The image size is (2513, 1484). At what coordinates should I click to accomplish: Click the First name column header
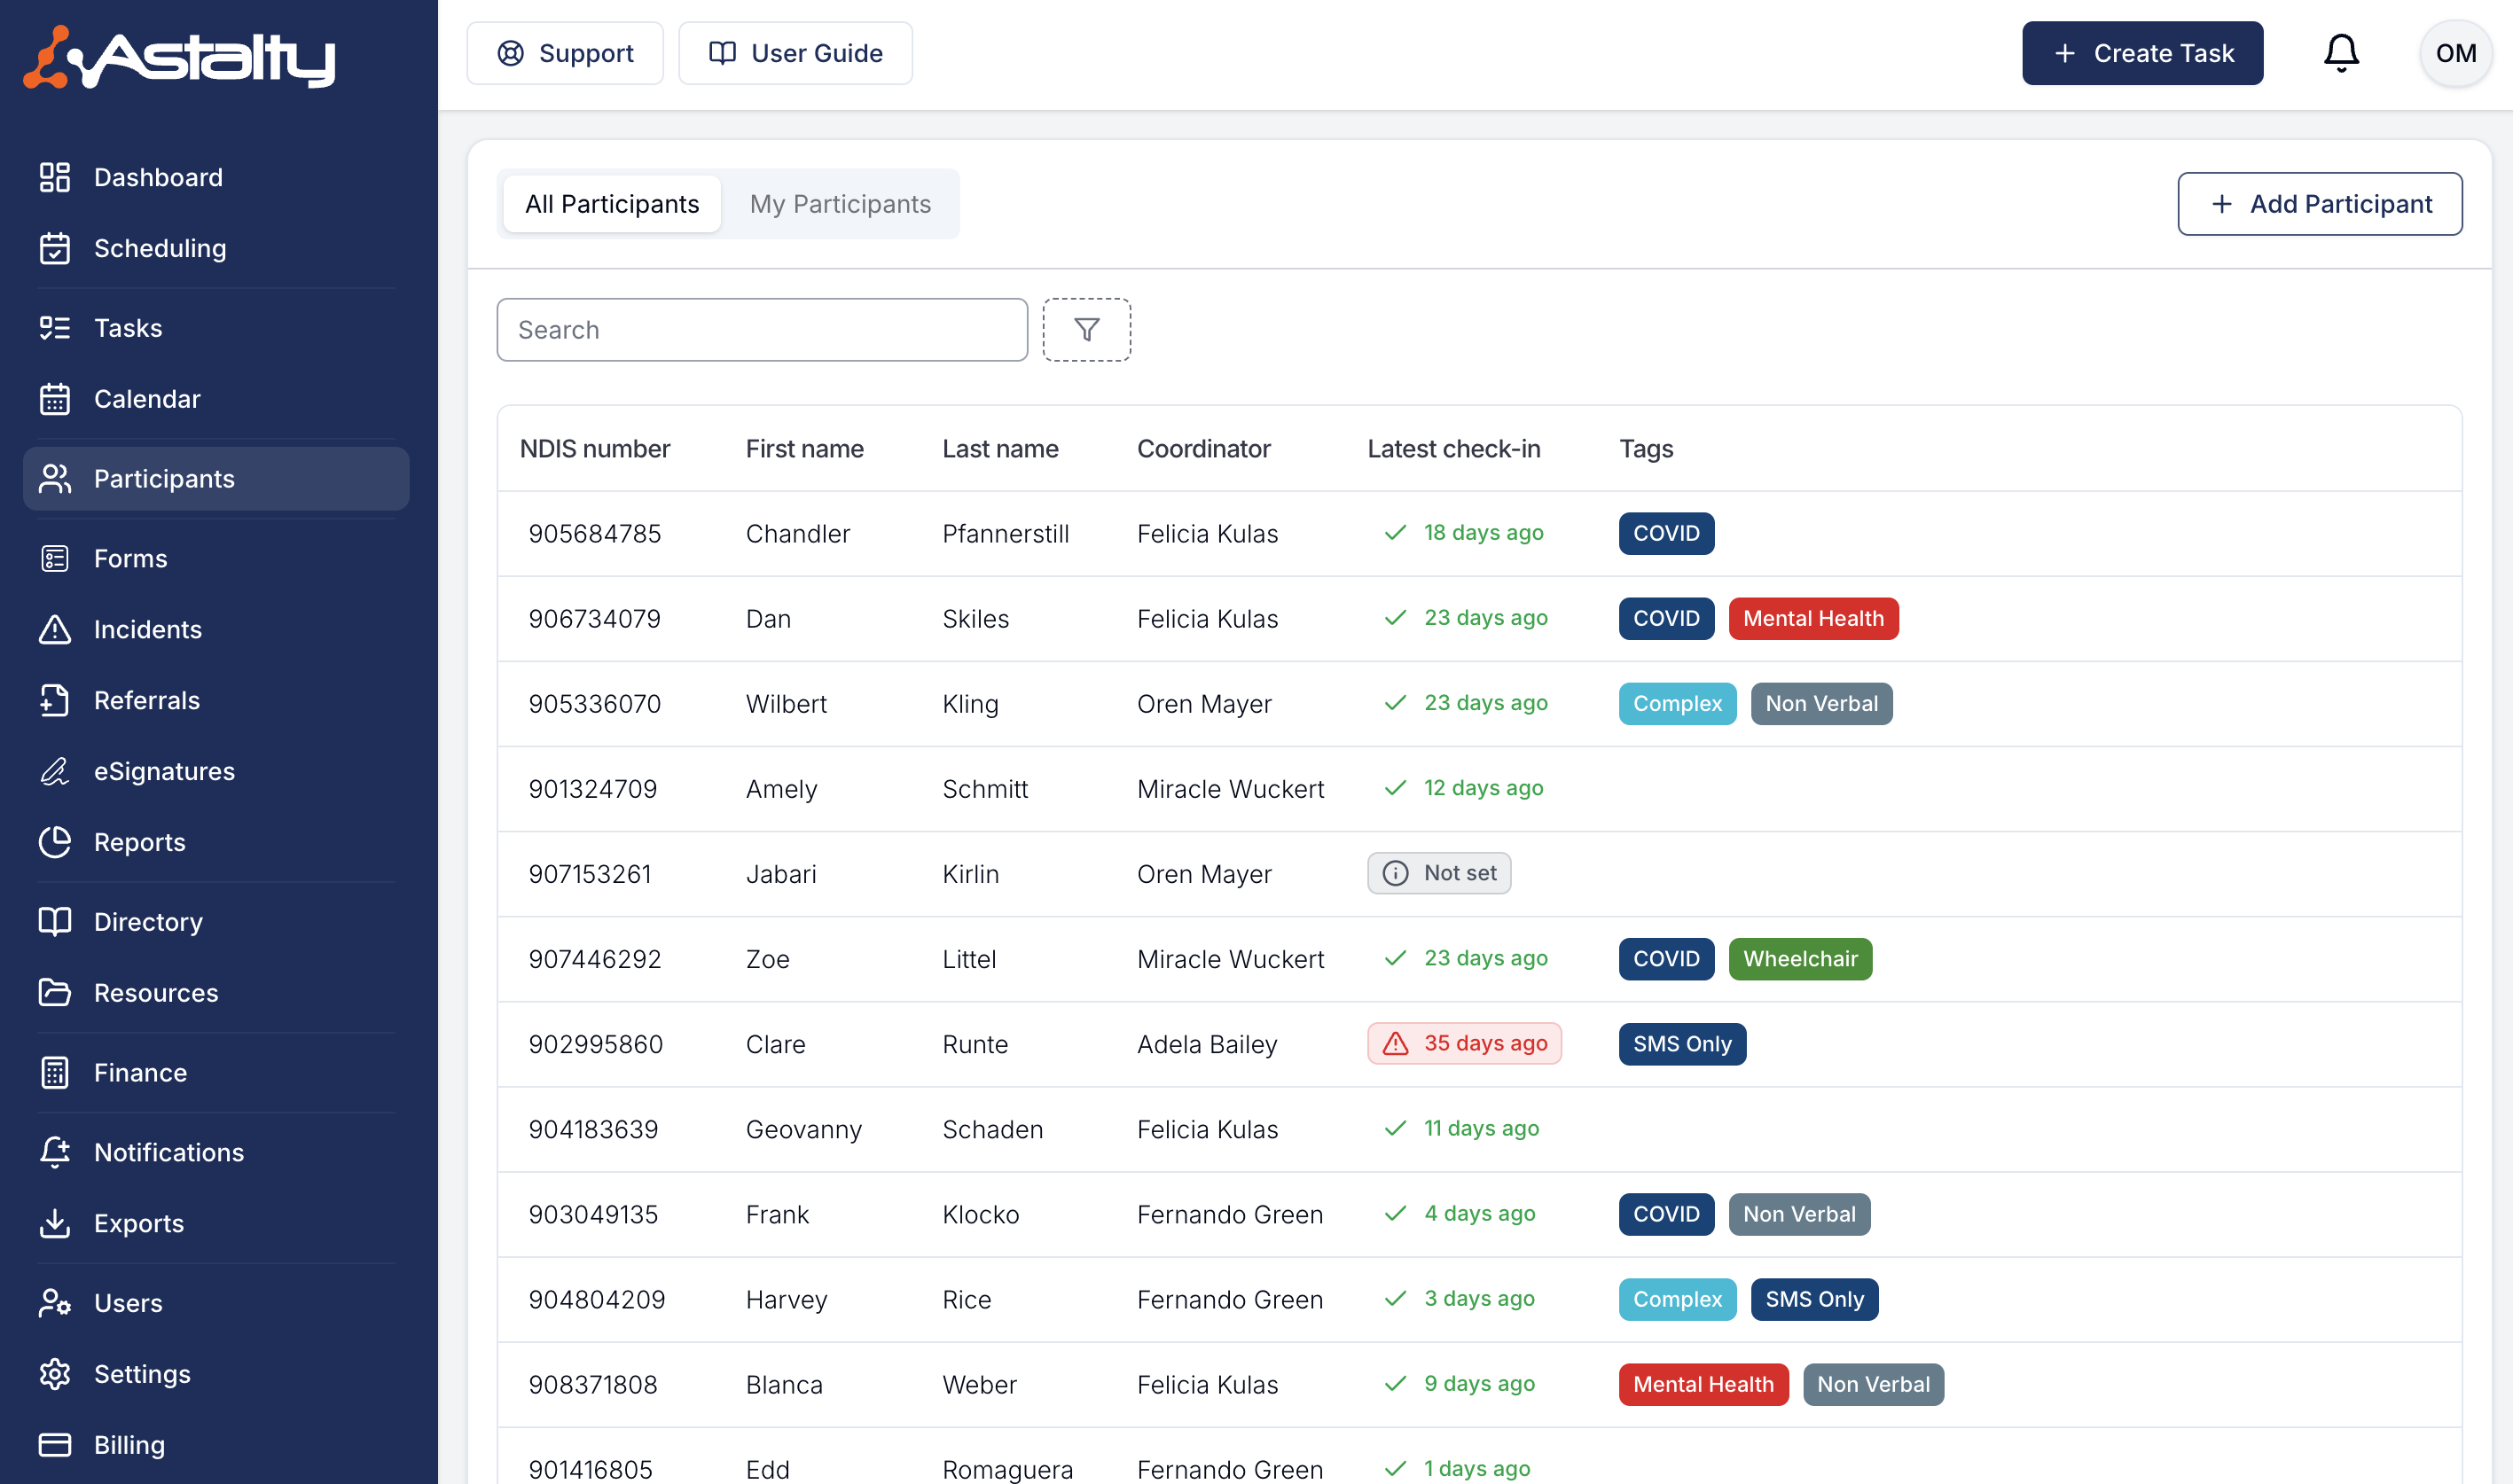pyautogui.click(x=804, y=449)
